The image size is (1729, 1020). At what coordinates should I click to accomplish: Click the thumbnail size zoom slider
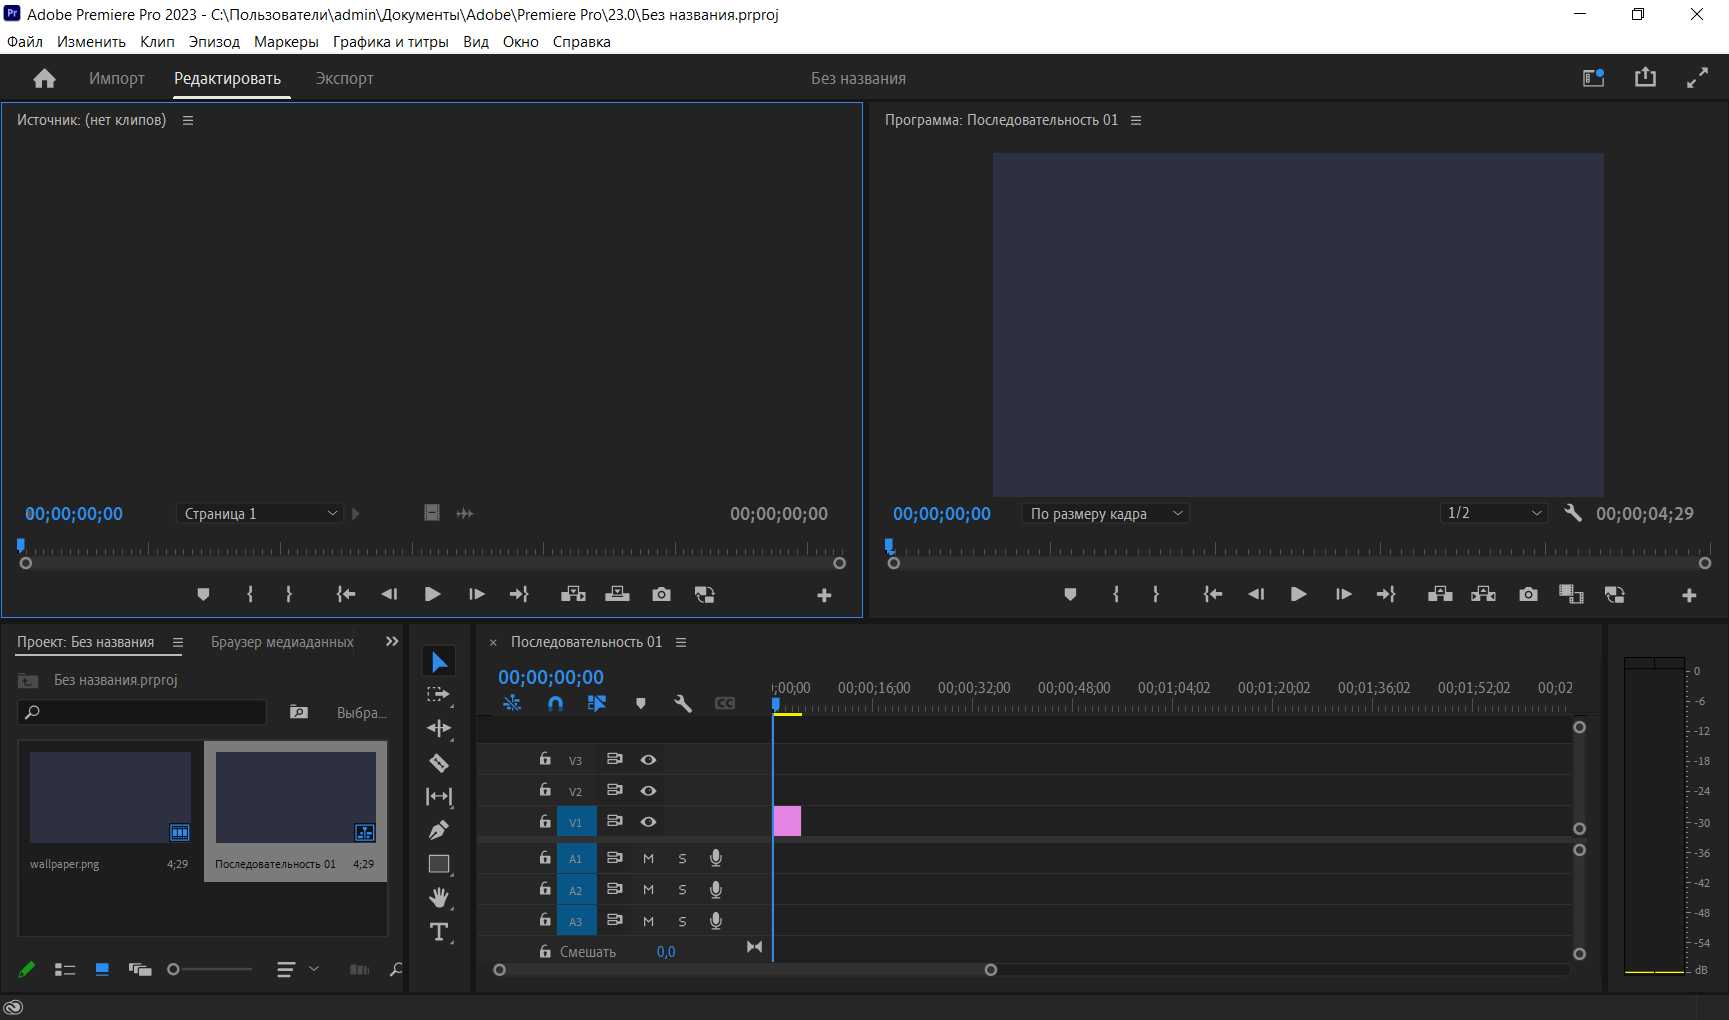pos(210,969)
